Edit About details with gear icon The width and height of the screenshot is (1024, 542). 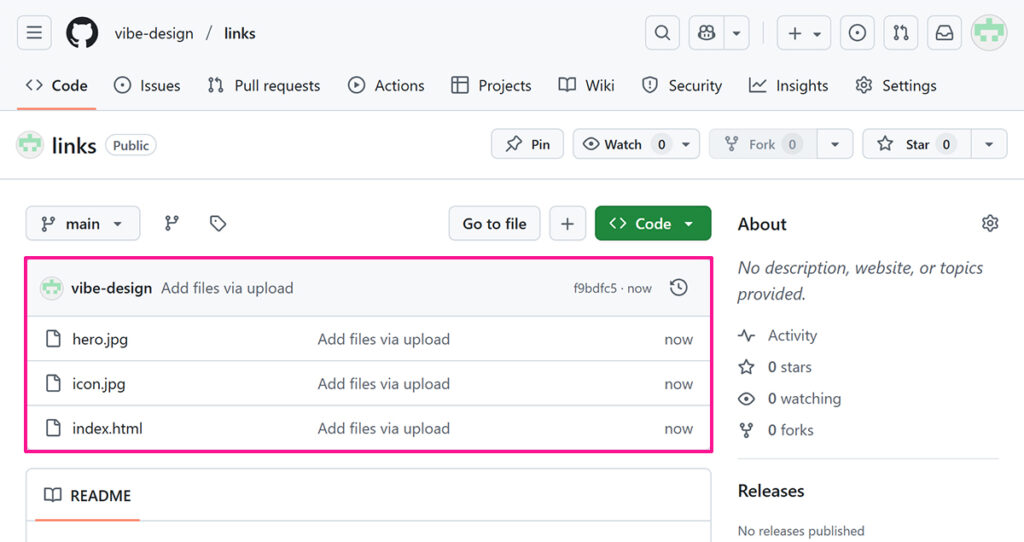(990, 223)
